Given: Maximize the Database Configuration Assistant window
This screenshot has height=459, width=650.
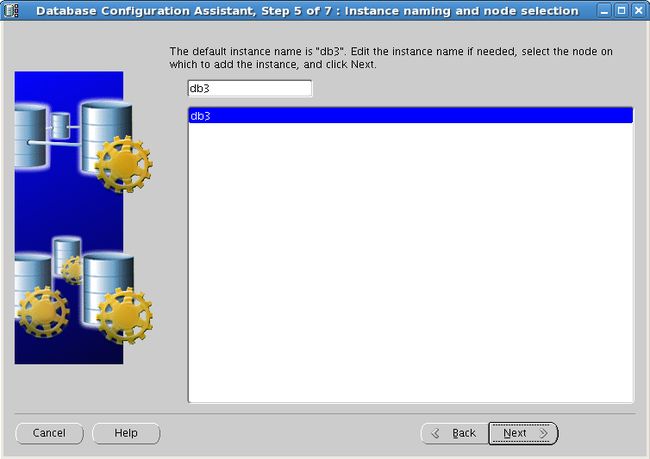Looking at the screenshot, I should (x=621, y=11).
